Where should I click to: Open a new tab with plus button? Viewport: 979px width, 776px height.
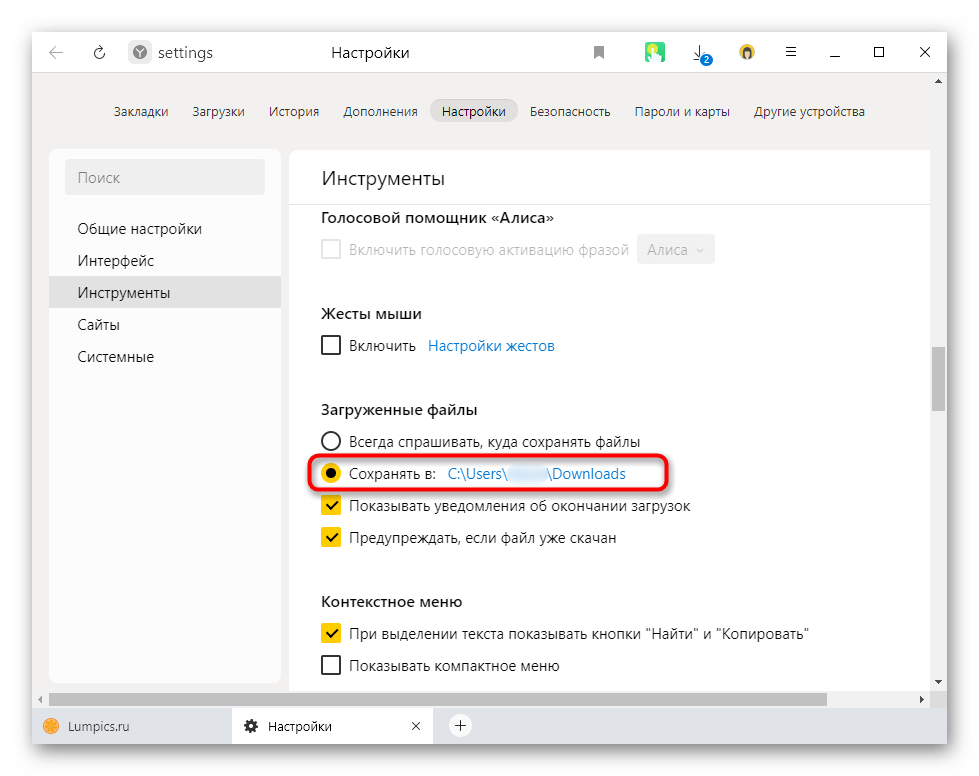click(x=460, y=726)
